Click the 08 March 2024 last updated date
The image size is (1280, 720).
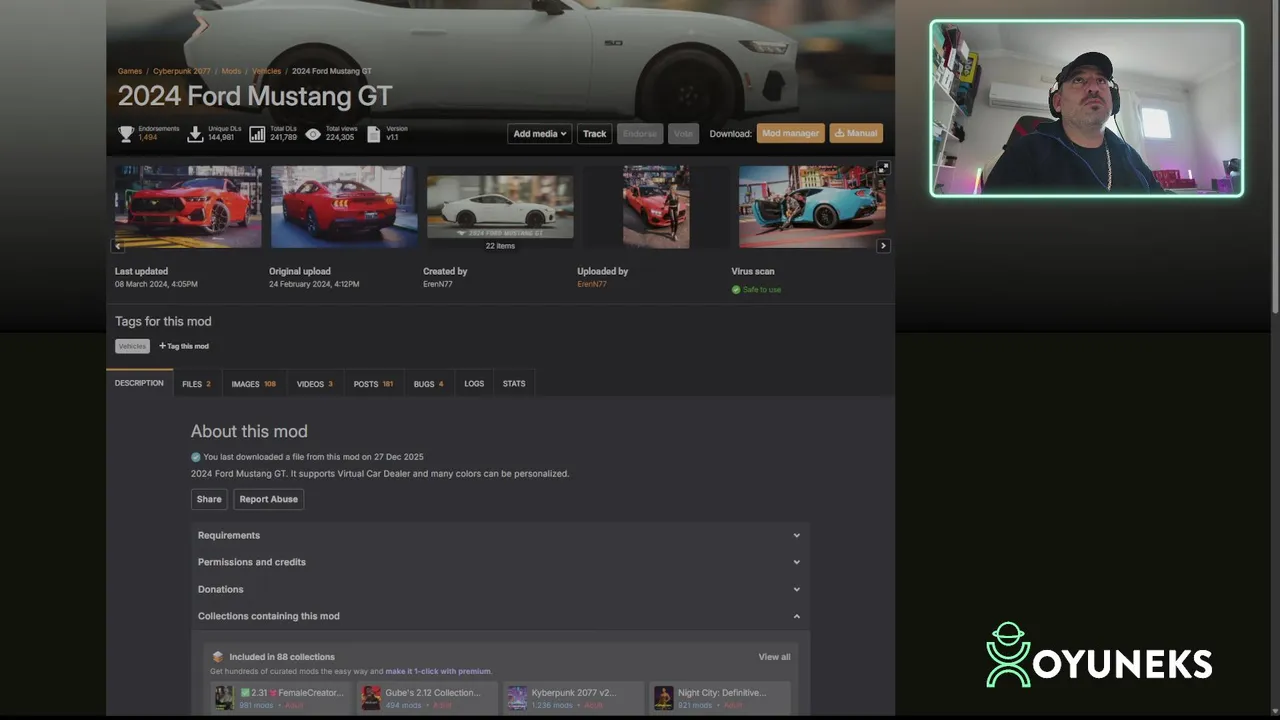click(156, 284)
